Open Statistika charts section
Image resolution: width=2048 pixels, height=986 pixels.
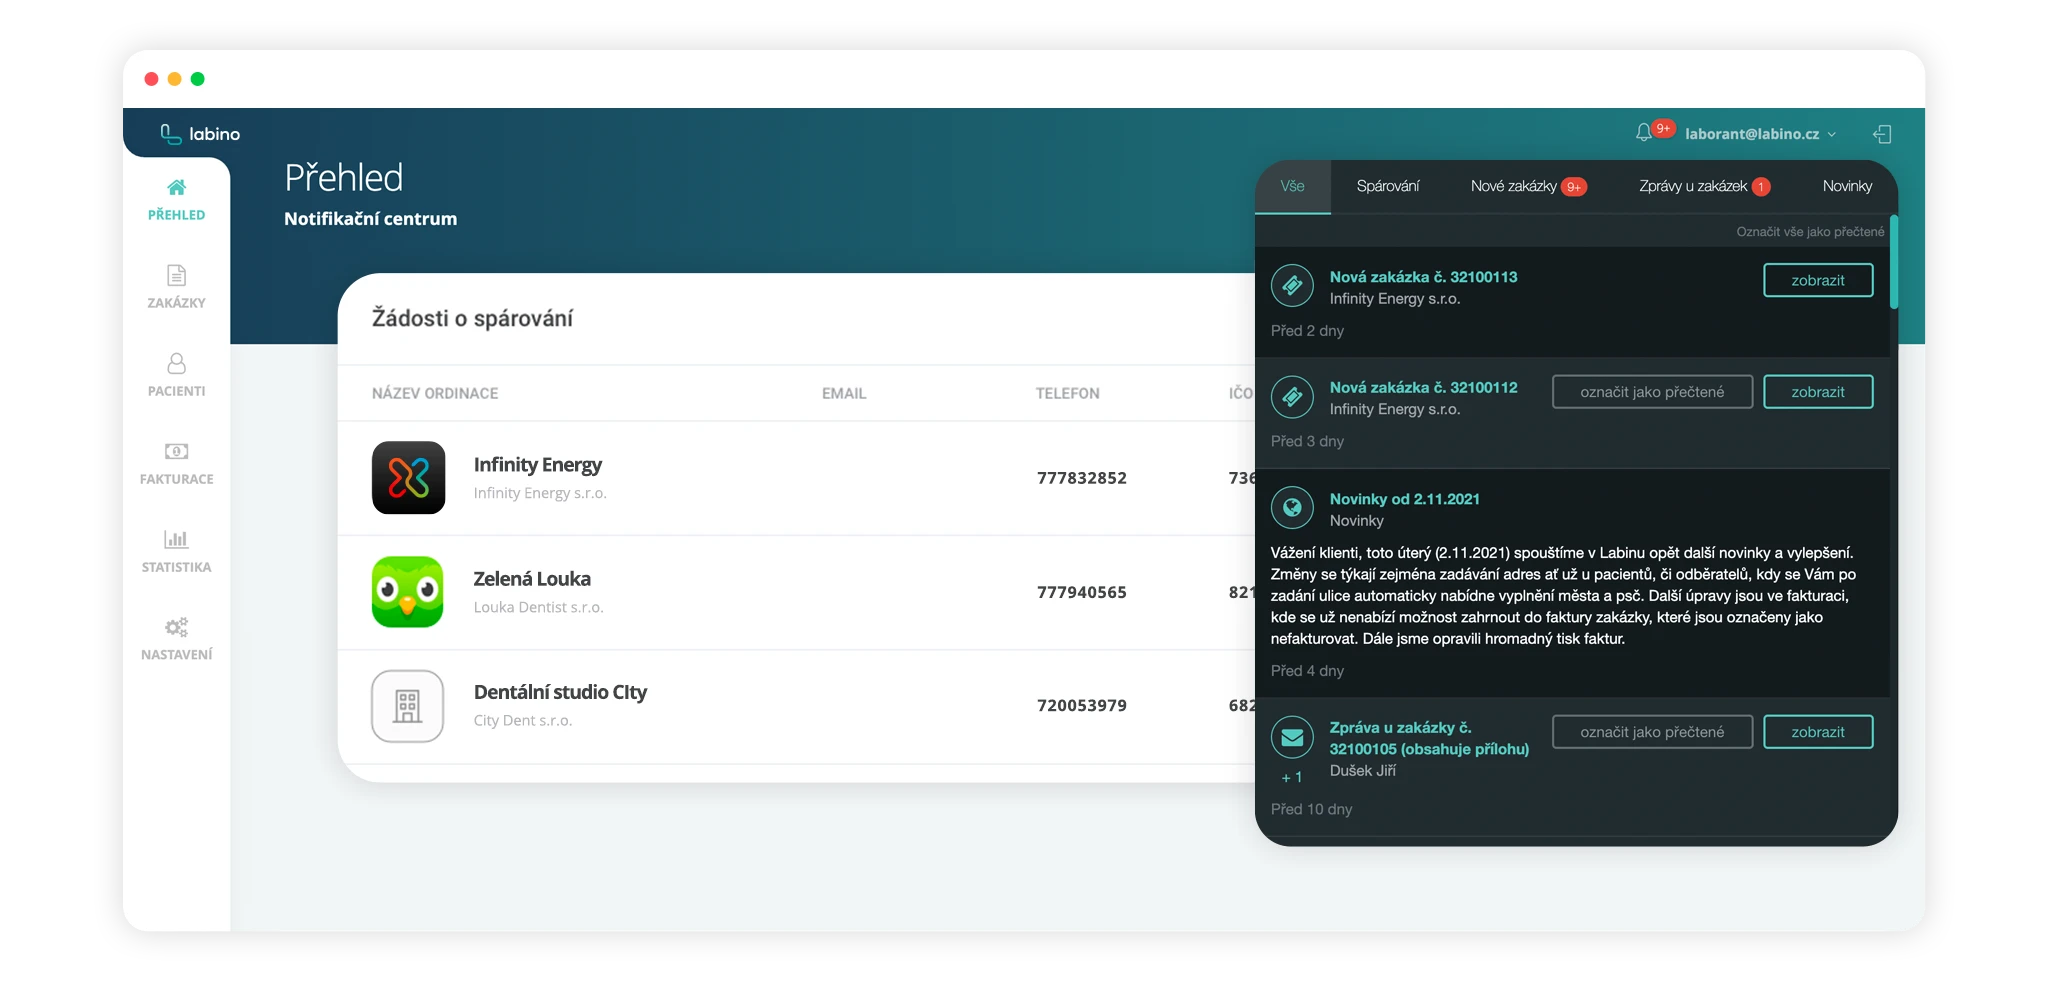coord(176,552)
